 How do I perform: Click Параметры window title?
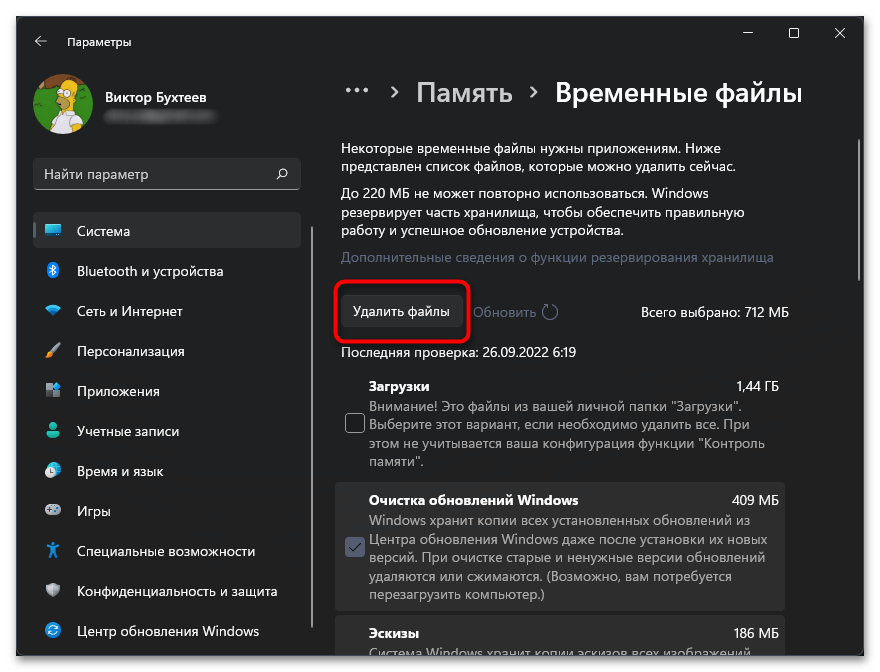pos(99,42)
